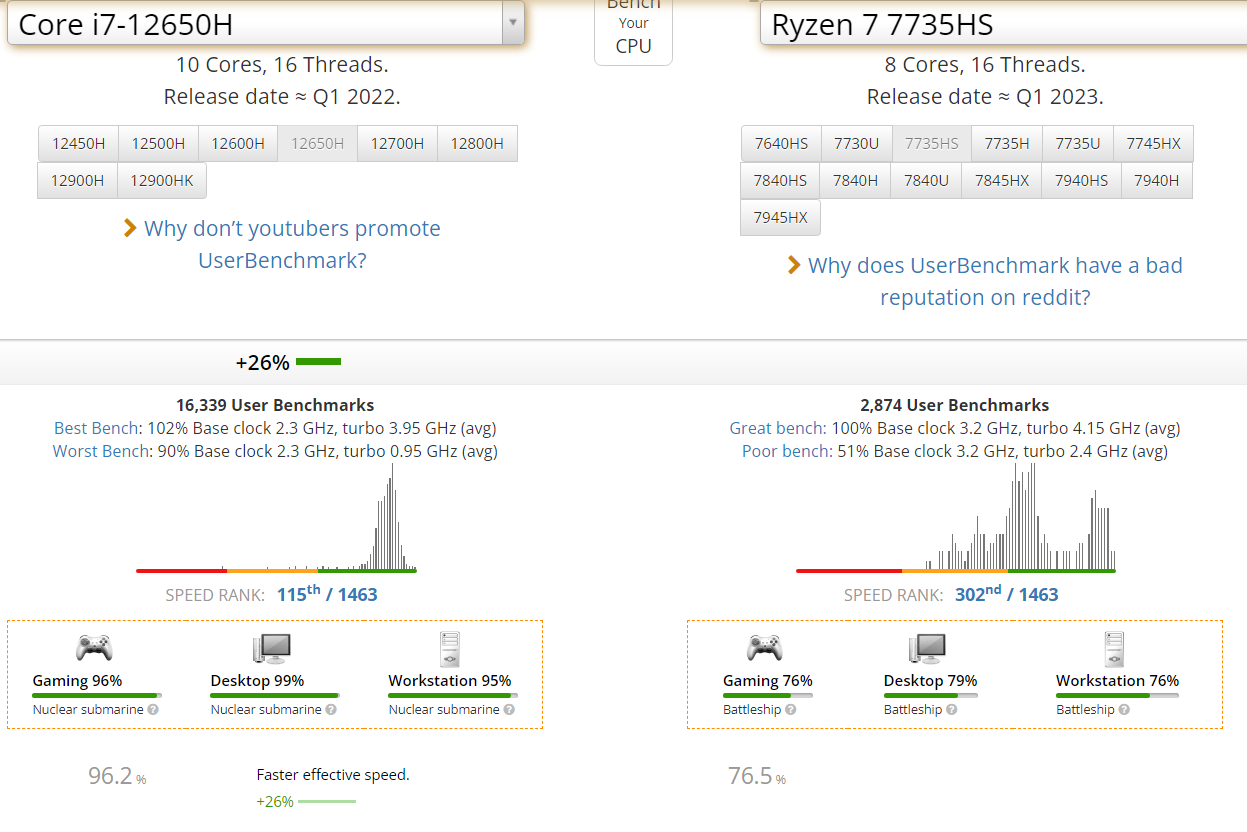Select the 7735H model tab

[1007, 143]
